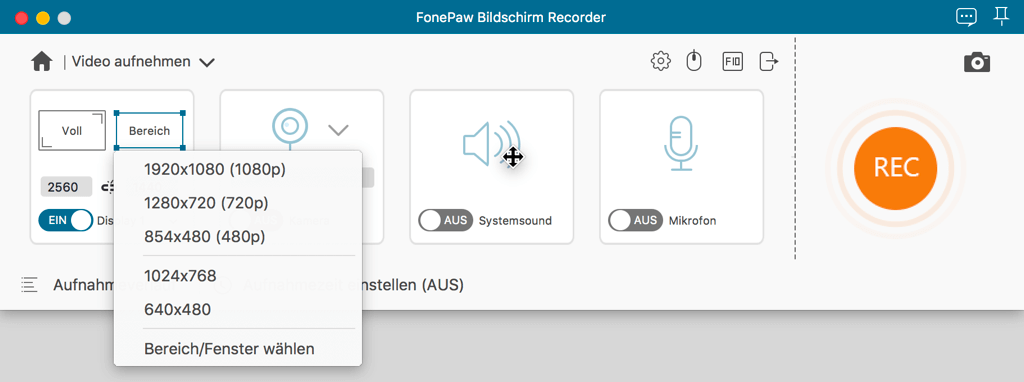The image size is (1024, 382).
Task: Turn off the Display EIN toggle
Action: (x=66, y=220)
